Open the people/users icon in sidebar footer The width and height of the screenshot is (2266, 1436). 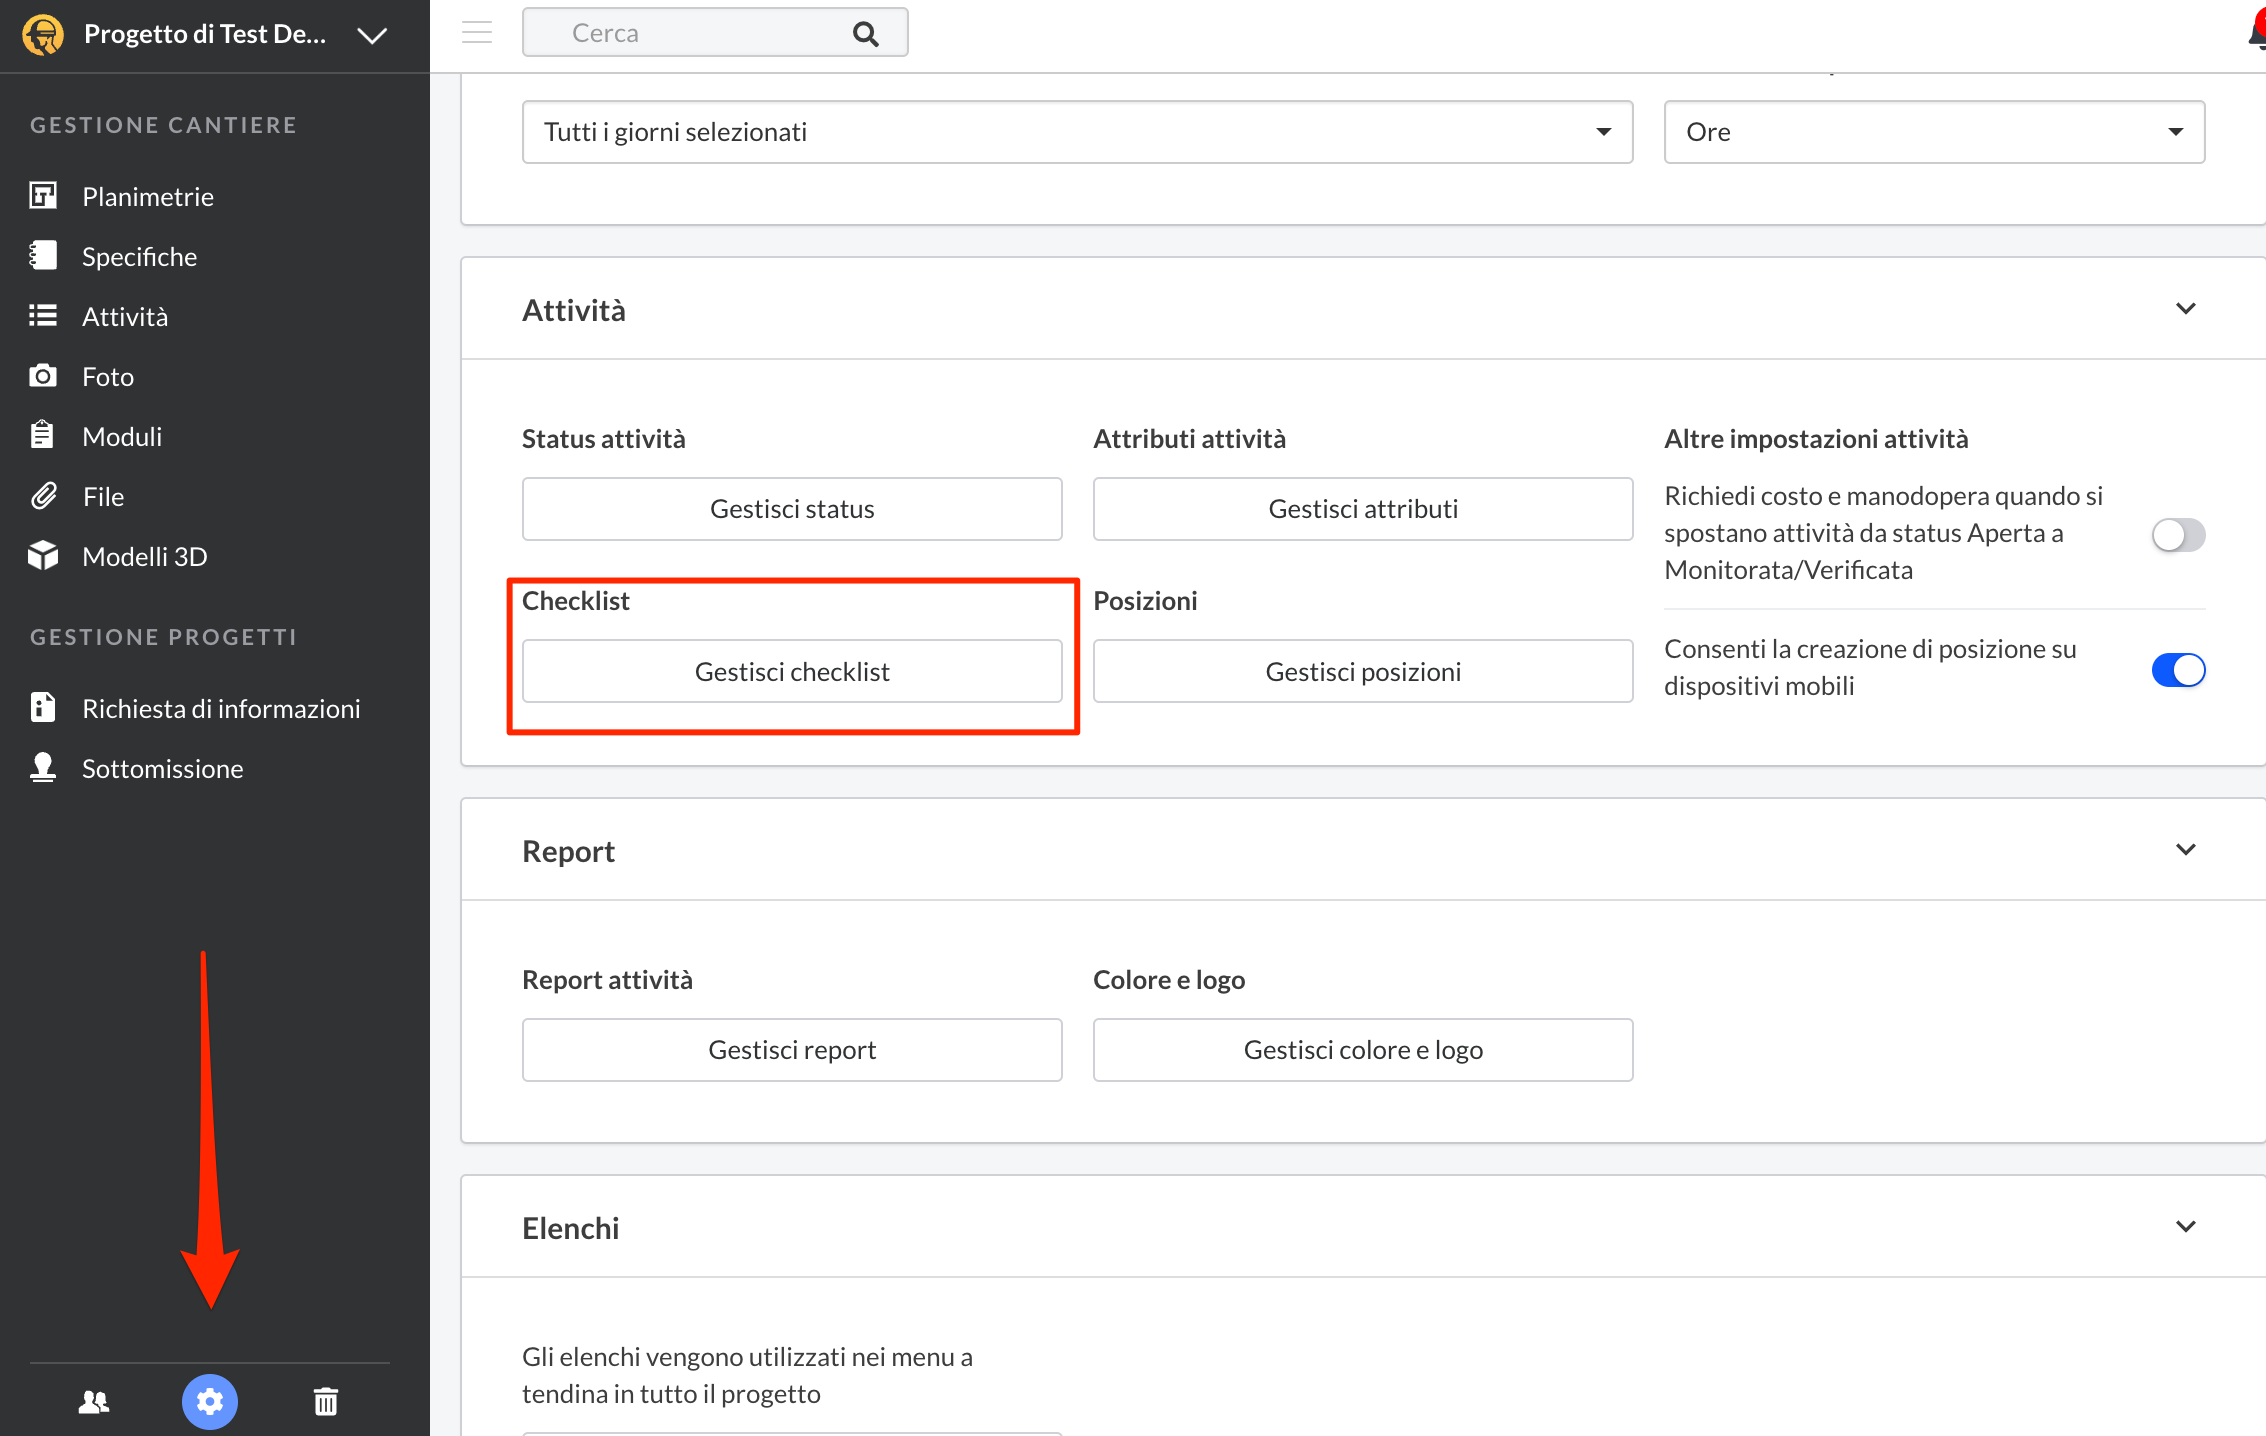click(94, 1402)
